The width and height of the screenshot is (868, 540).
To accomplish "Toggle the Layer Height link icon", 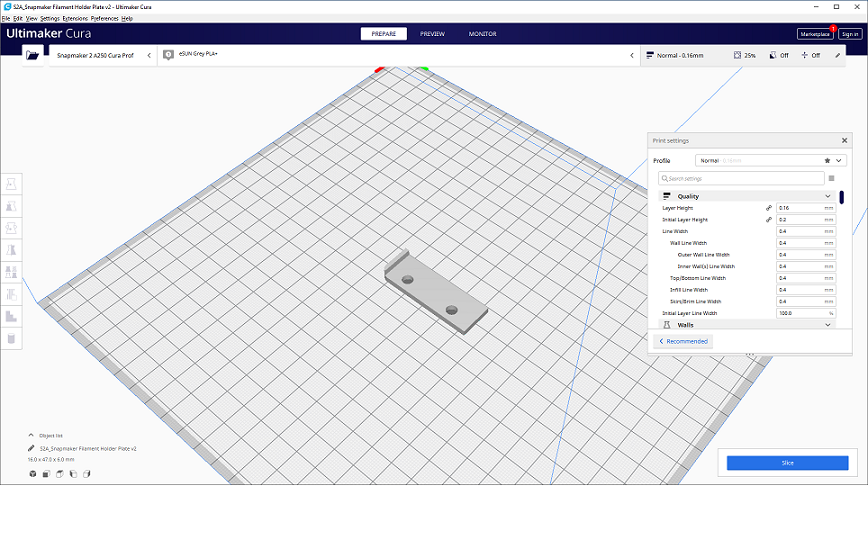I will click(769, 208).
